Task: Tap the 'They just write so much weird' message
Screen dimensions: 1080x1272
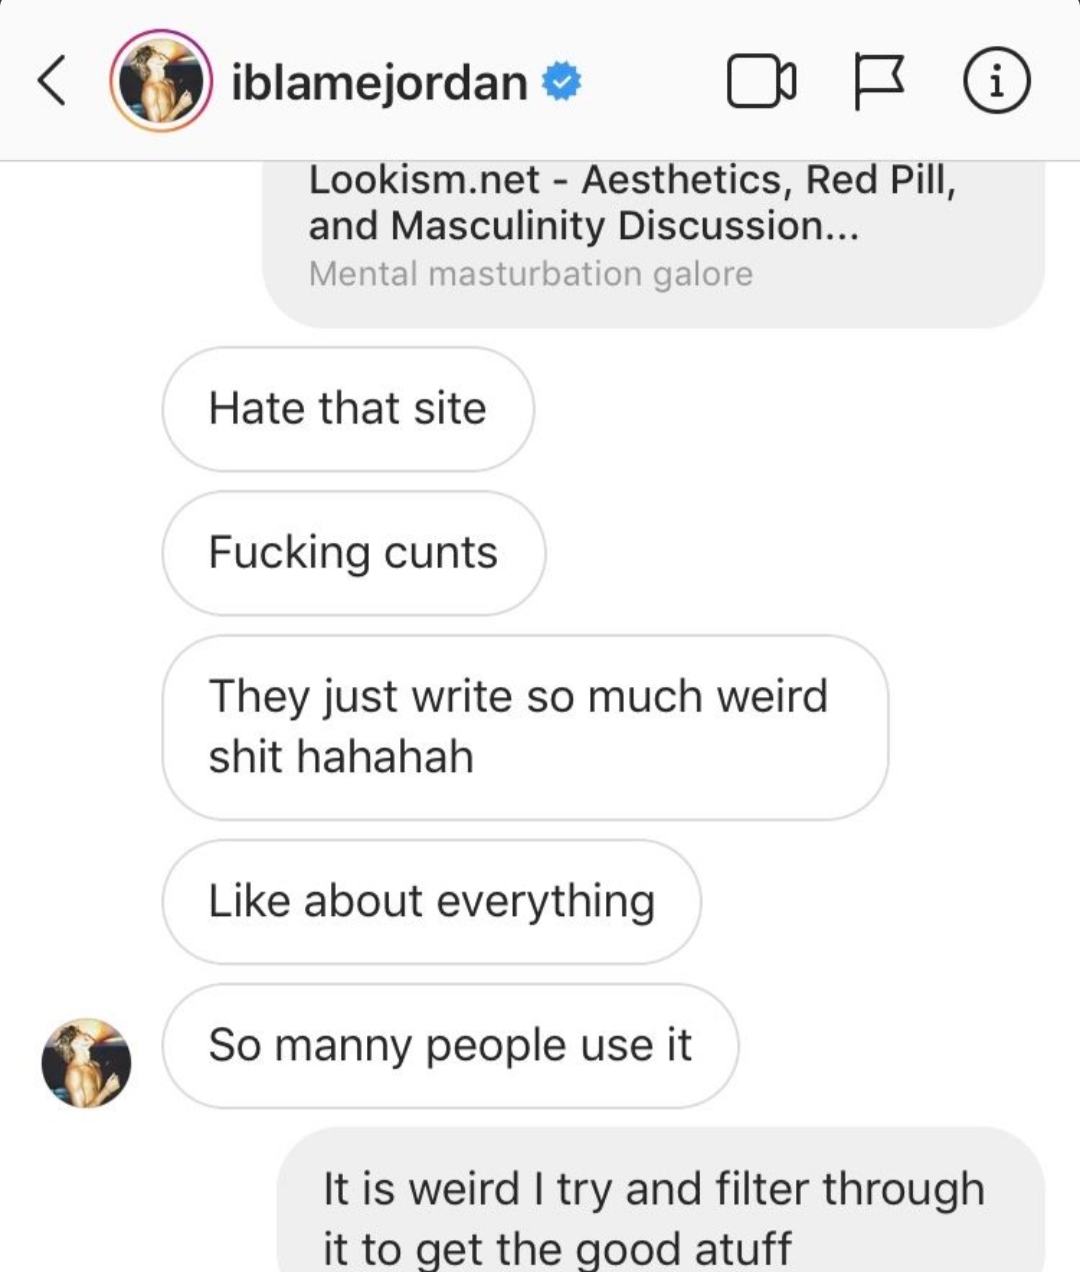Action: click(x=525, y=727)
